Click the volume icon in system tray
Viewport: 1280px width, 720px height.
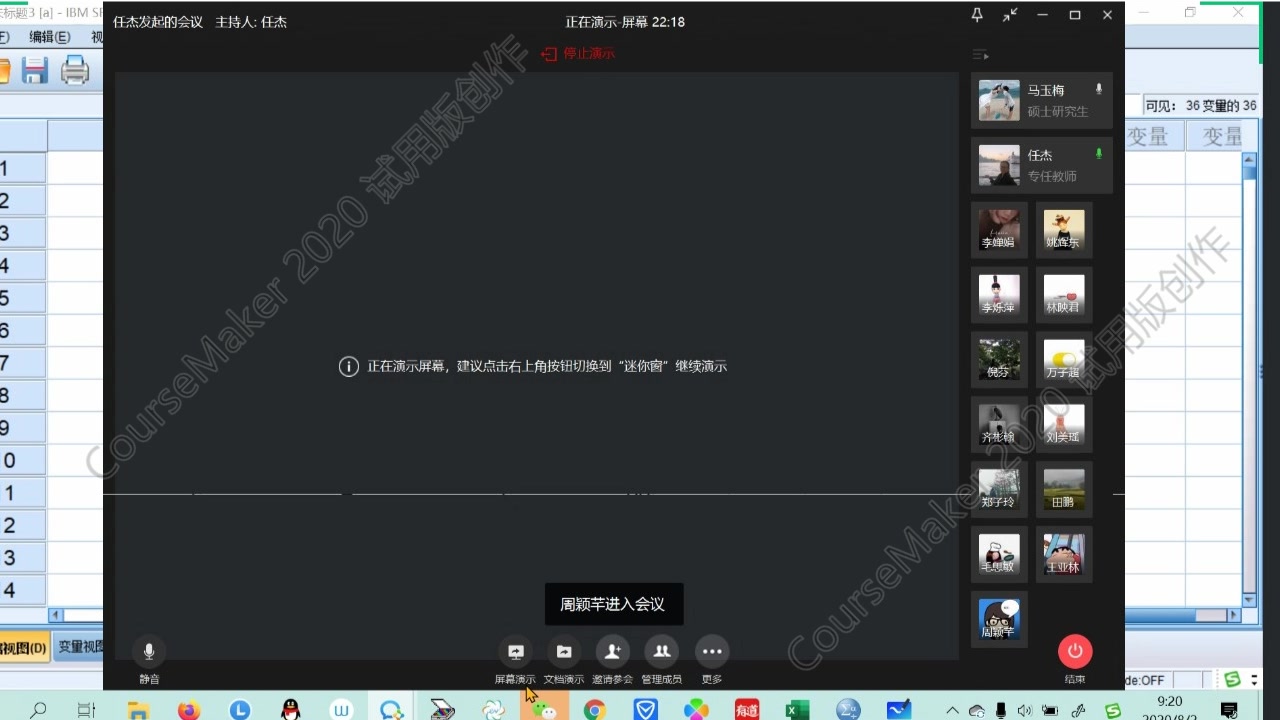[1024, 710]
